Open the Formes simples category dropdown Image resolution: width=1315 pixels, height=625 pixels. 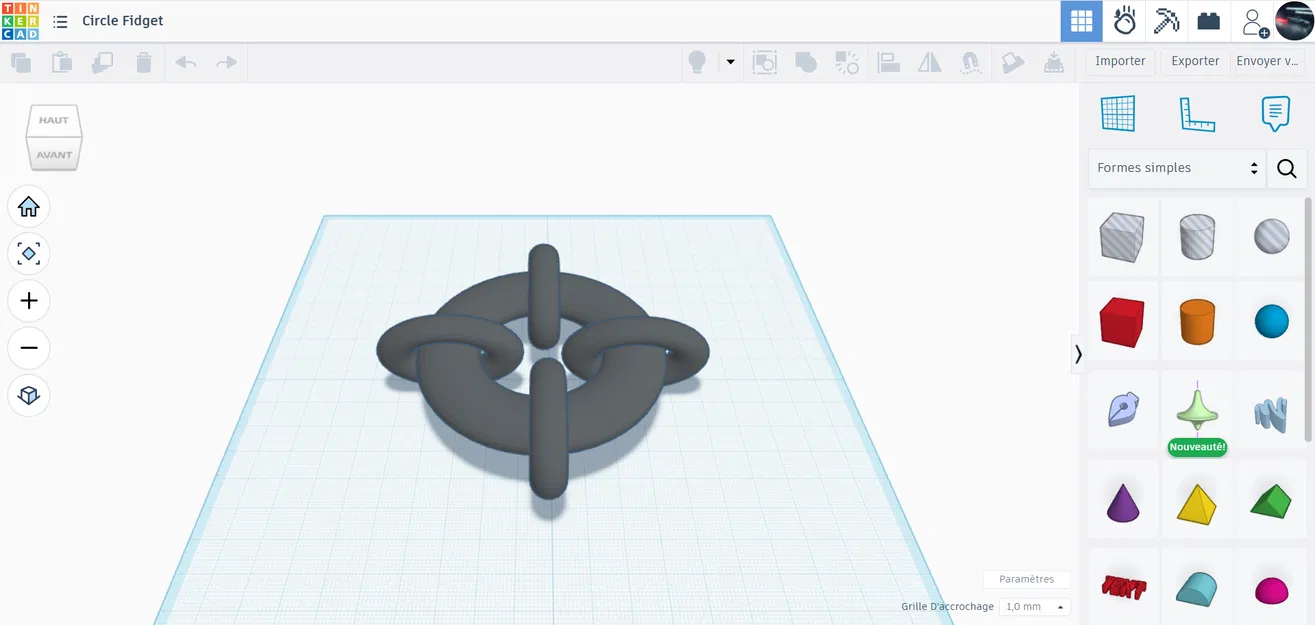(x=1176, y=167)
